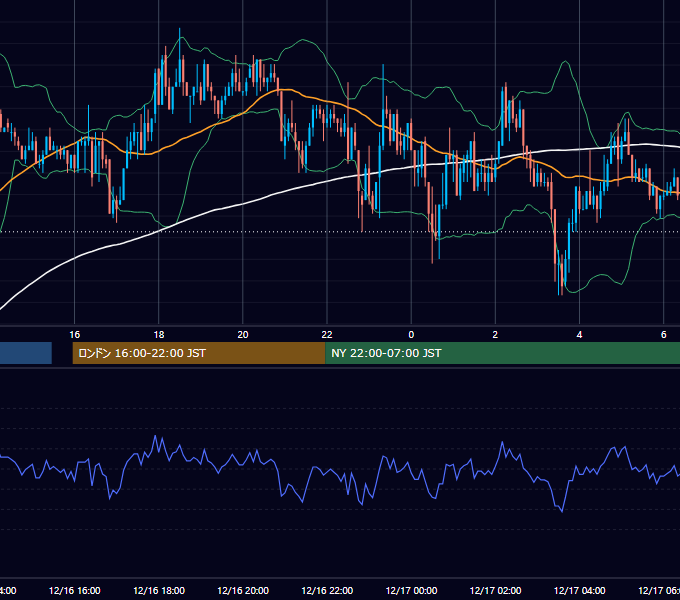Click the 12/16 20:00 oscillator axis label
Viewport: 680px width, 600px height.
pyautogui.click(x=243, y=590)
